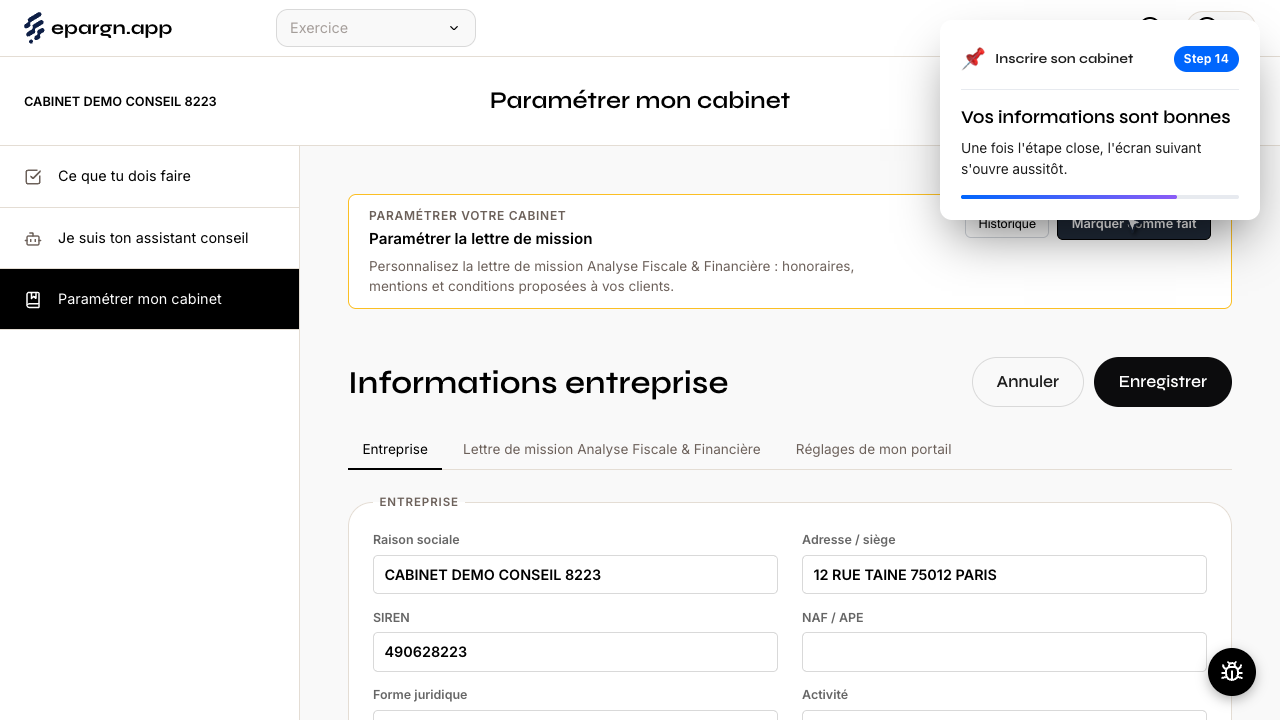Click the Forme juridique field label
The height and width of the screenshot is (720, 1280).
(420, 695)
